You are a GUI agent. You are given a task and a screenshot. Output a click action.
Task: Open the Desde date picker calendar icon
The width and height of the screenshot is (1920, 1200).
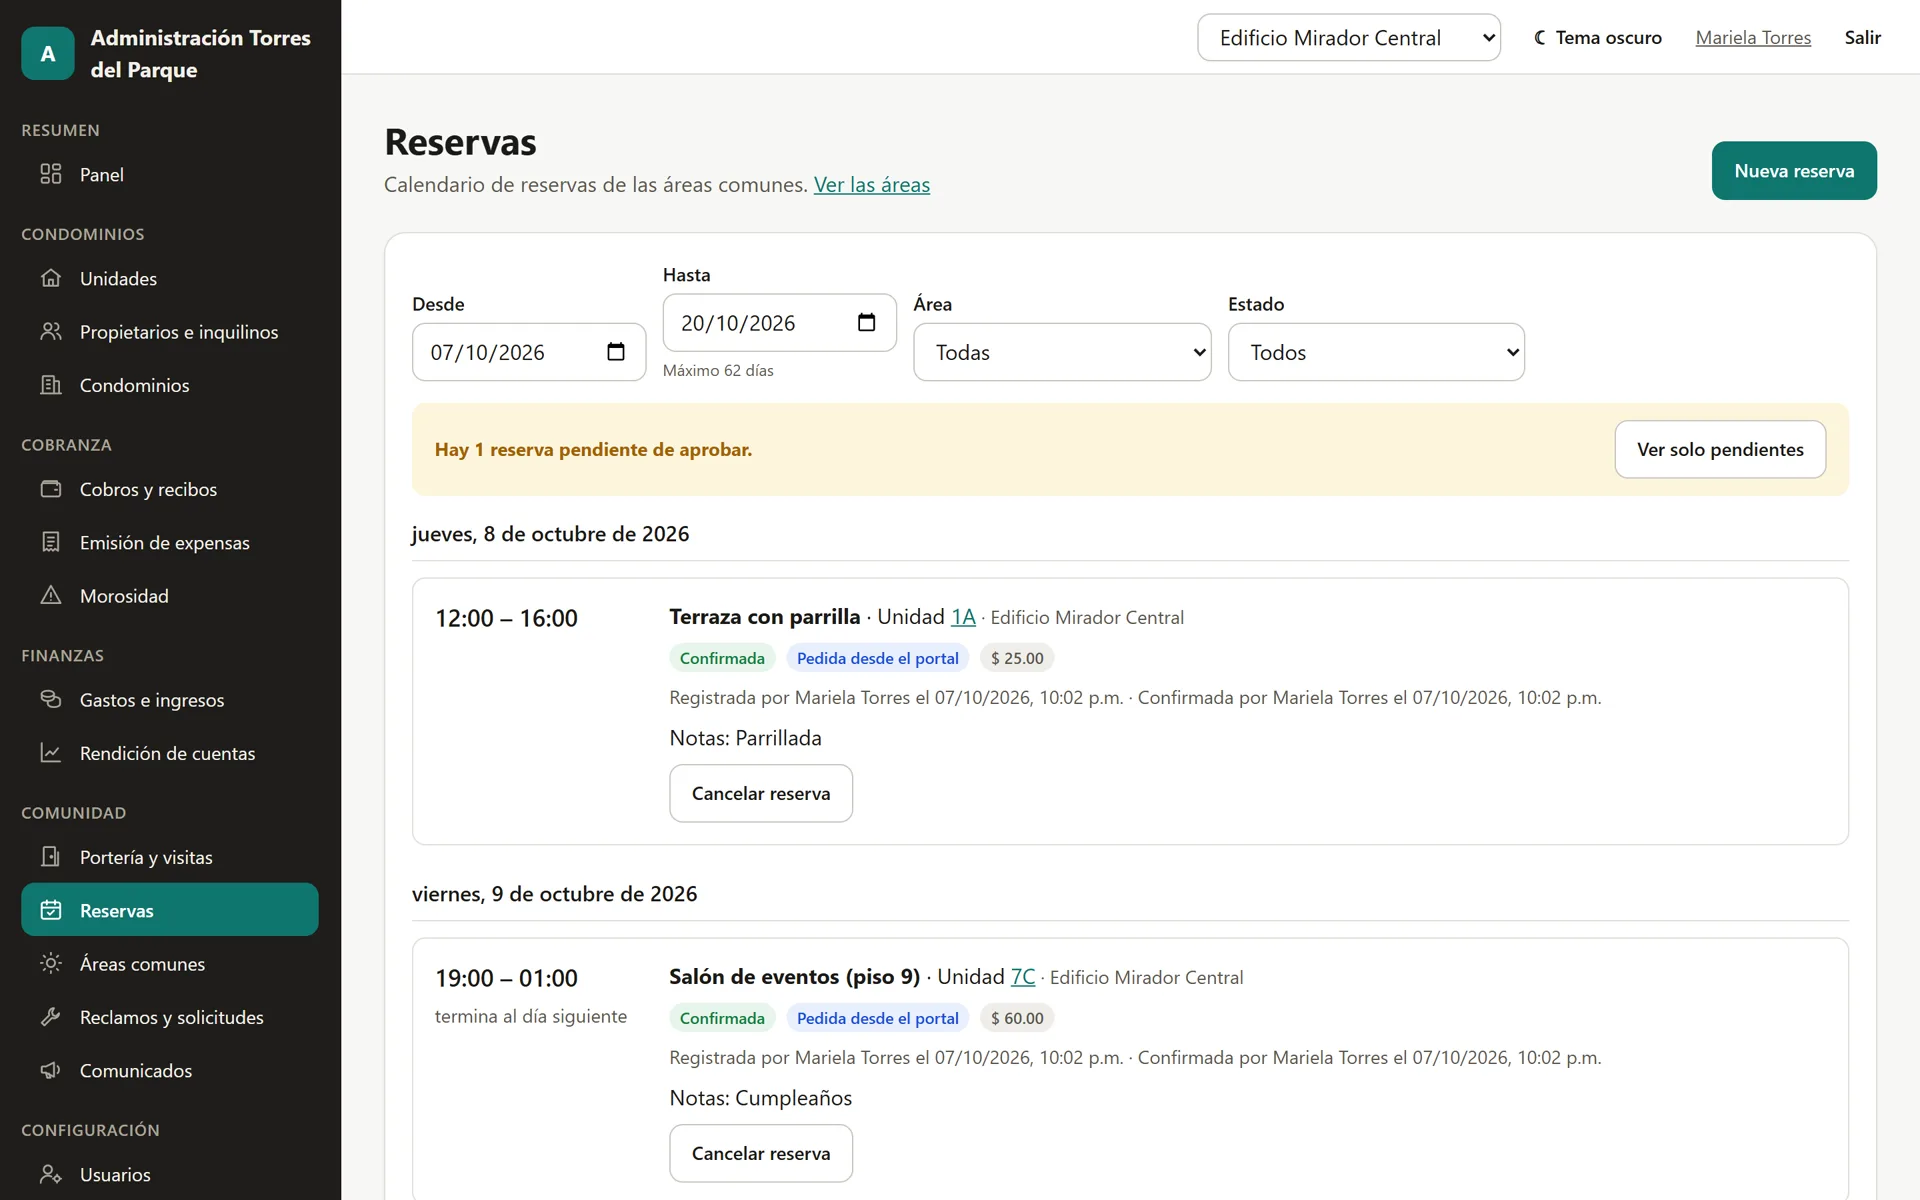click(616, 352)
